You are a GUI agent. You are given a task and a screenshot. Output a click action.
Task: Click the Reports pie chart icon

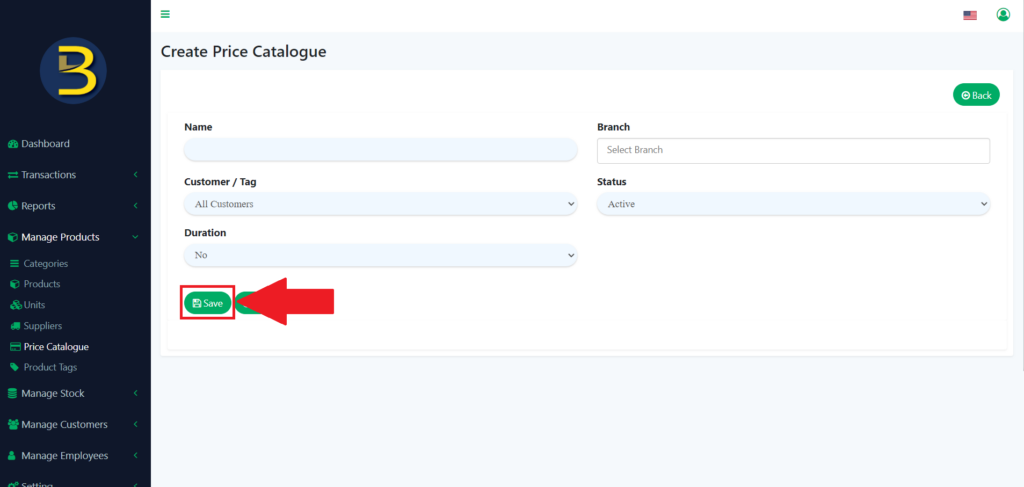(x=13, y=206)
